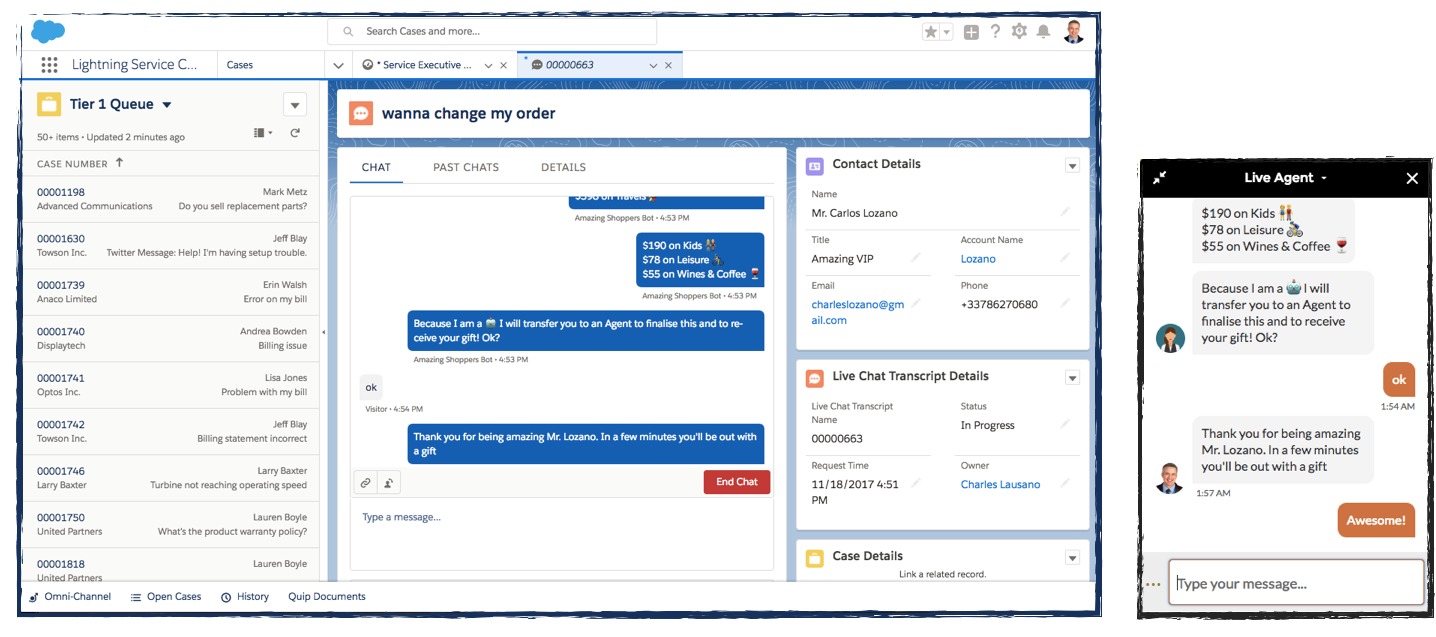This screenshot has height=637, width=1436.
Task: Change list display via the table view icon
Action: coord(263,133)
